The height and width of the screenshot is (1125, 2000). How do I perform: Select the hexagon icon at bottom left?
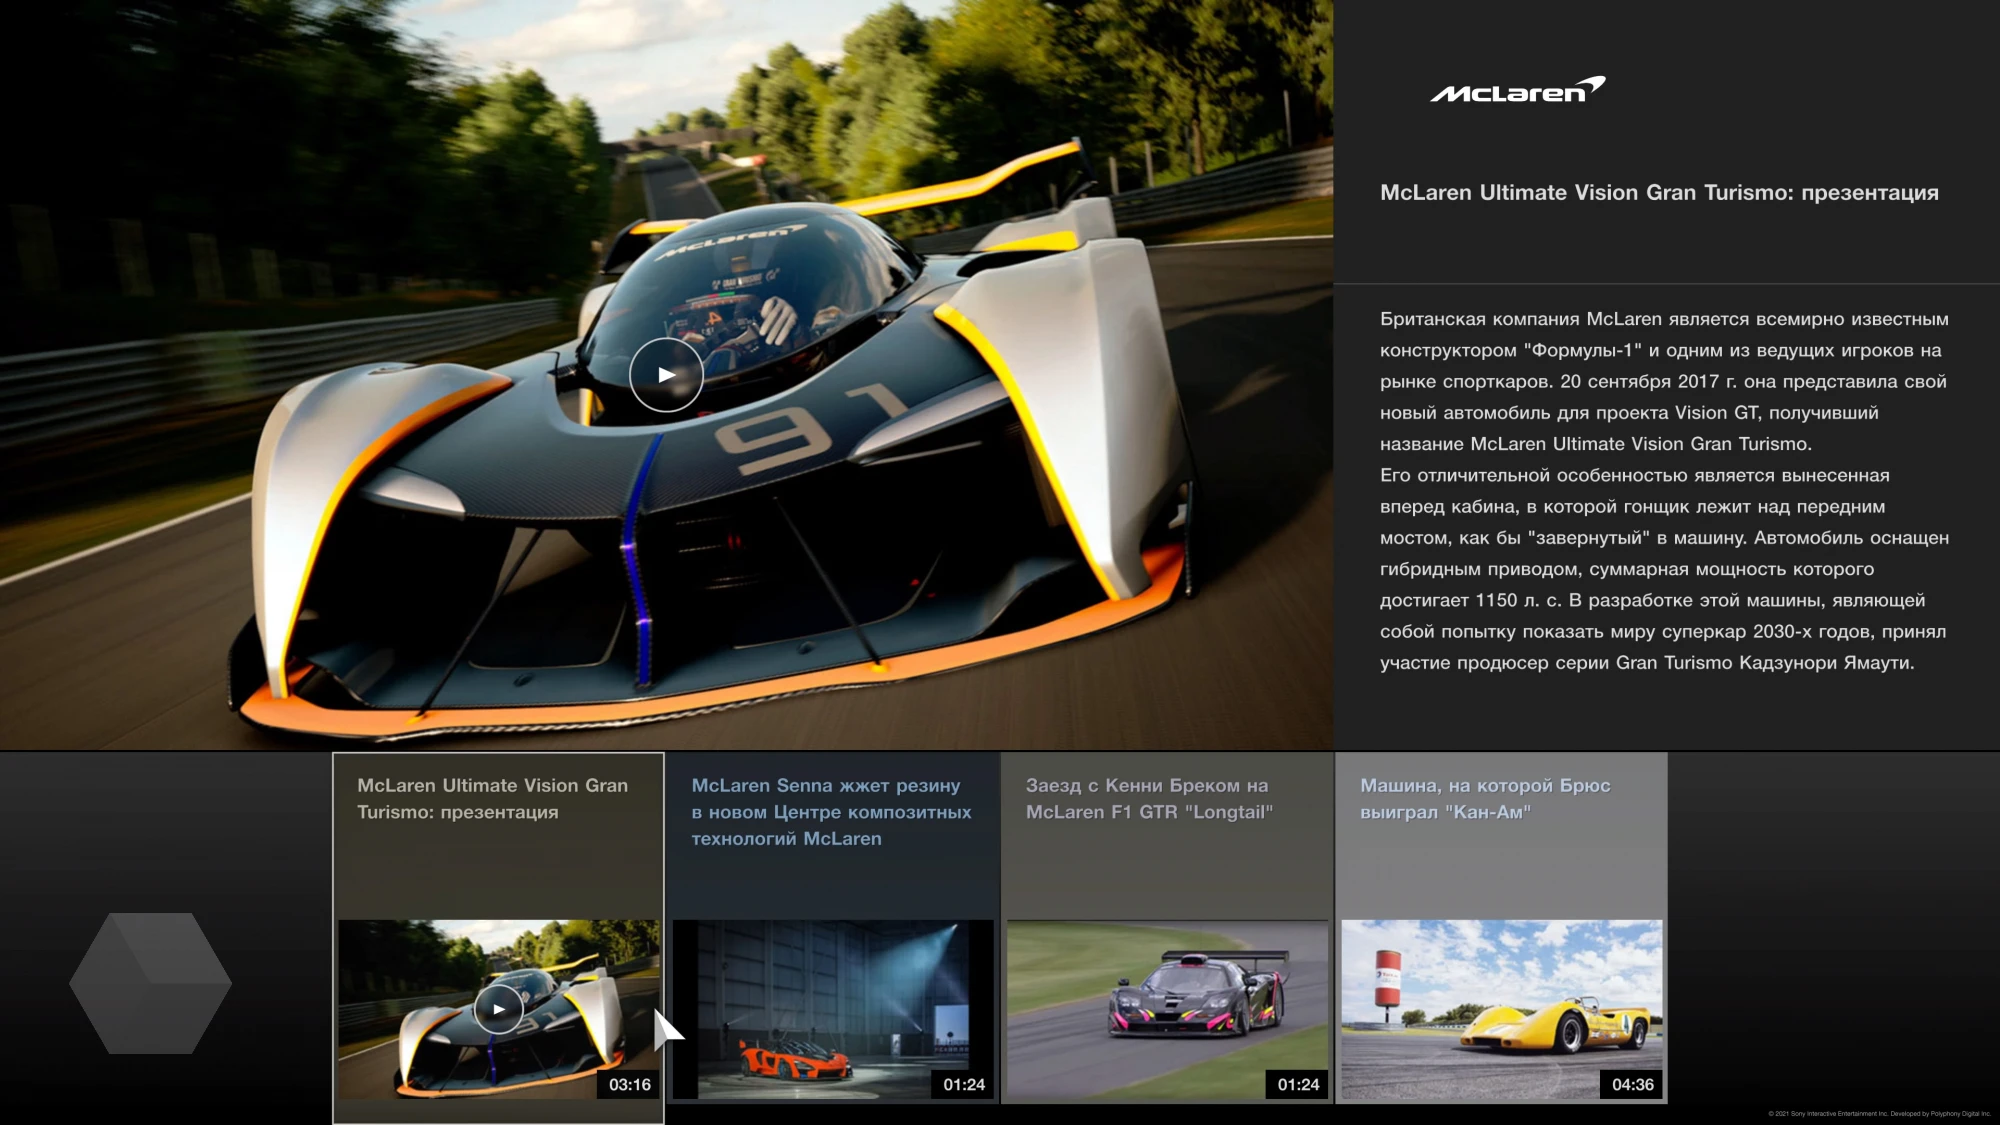pyautogui.click(x=150, y=983)
